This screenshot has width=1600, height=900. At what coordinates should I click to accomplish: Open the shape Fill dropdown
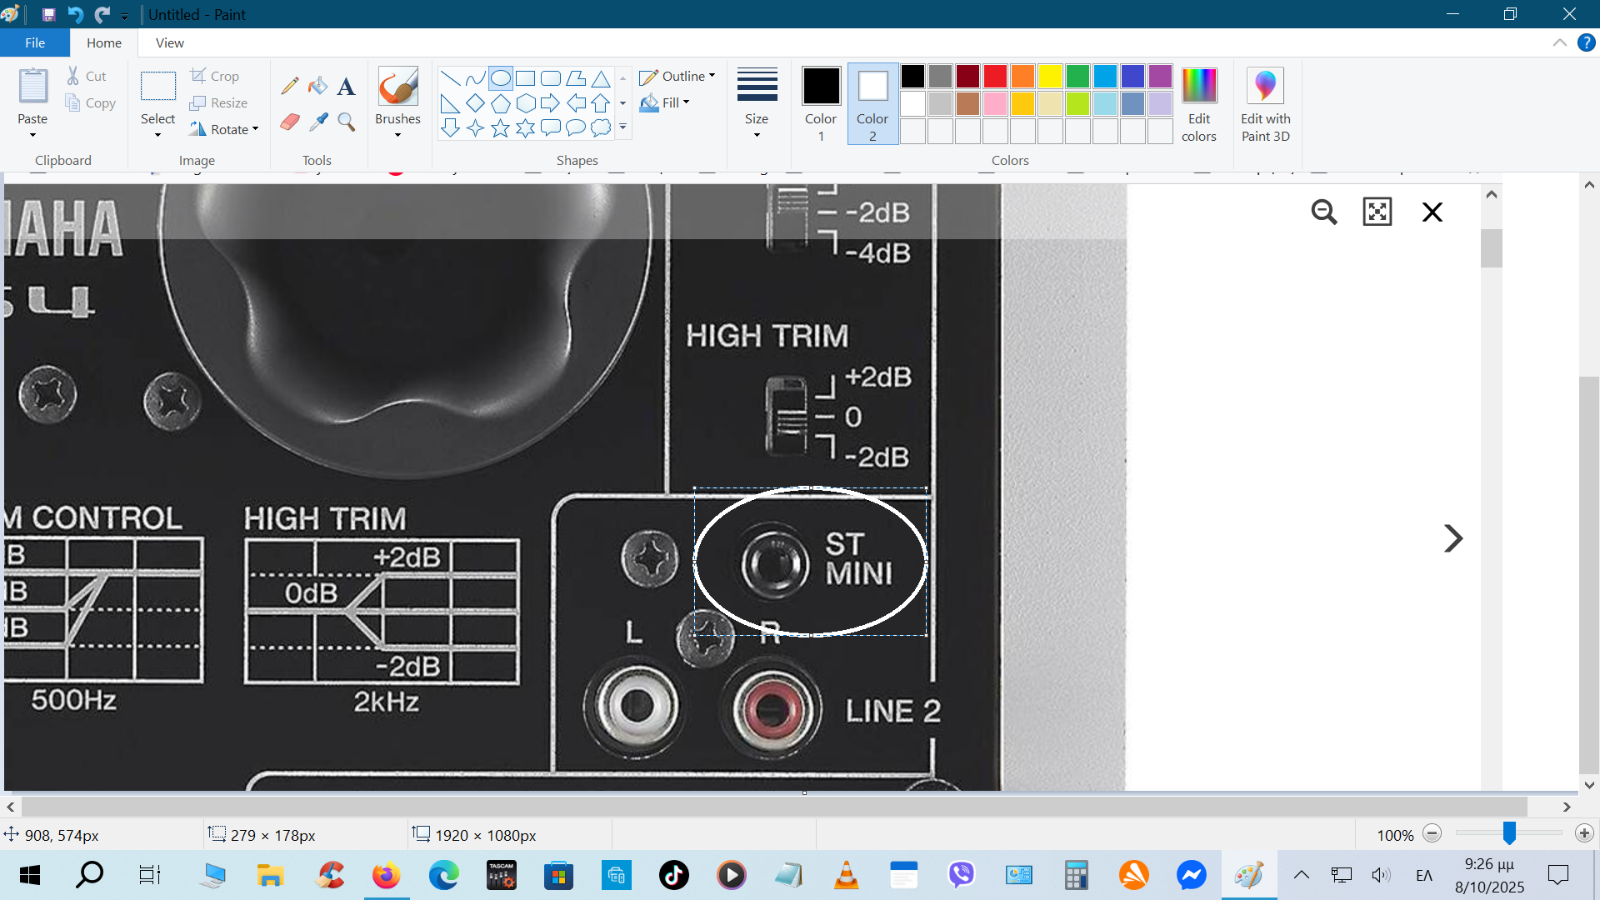(665, 102)
